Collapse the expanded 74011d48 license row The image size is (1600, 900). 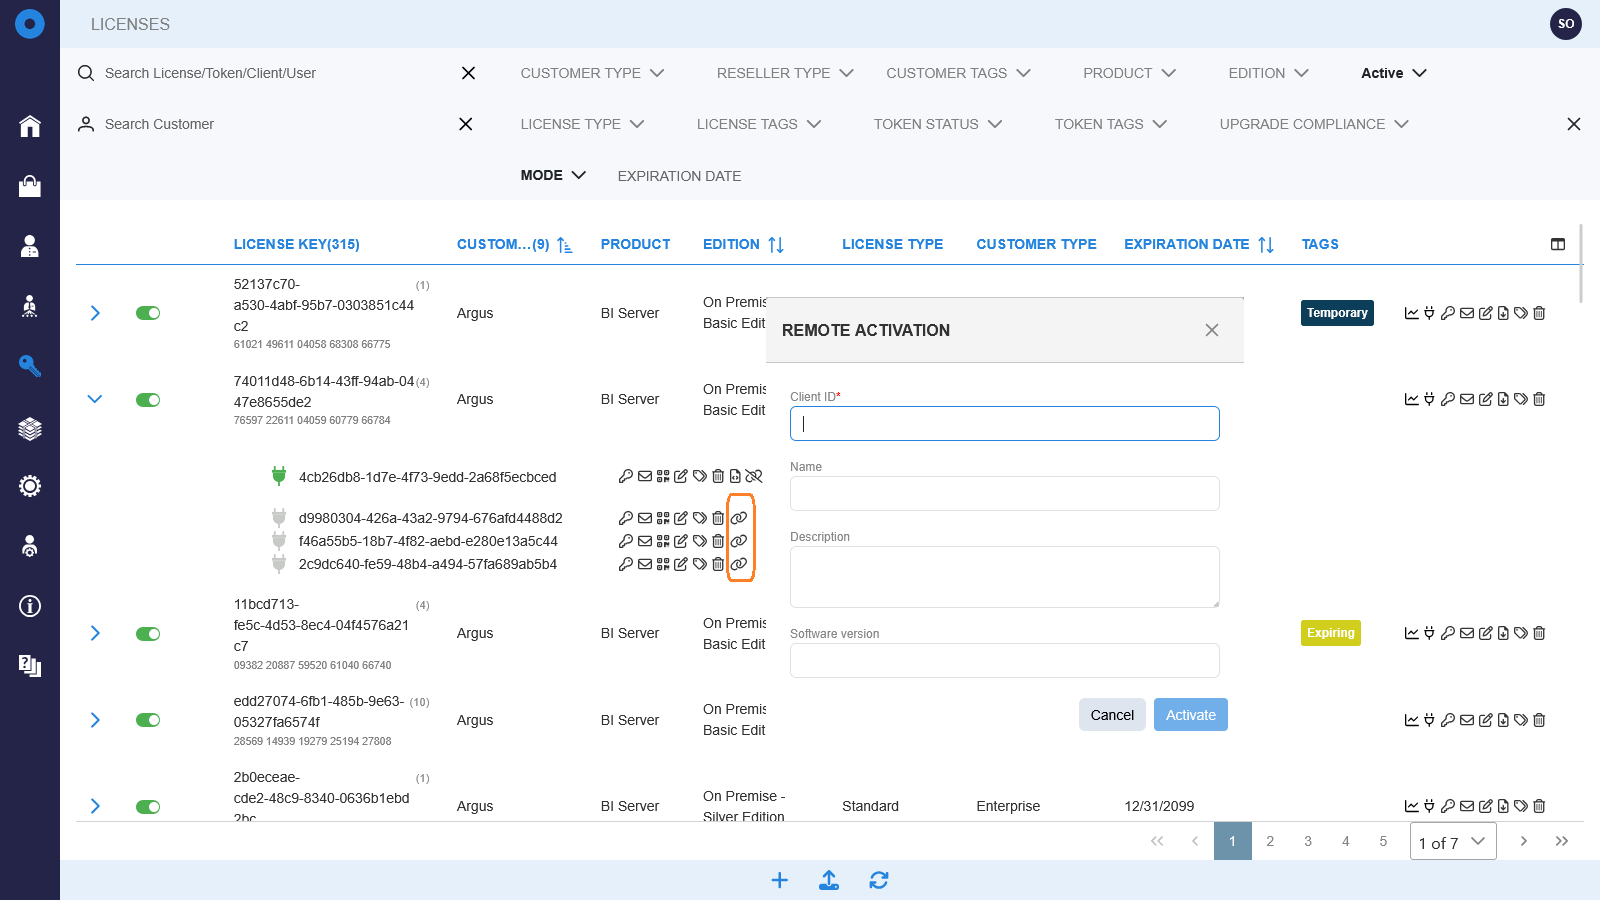[95, 398]
